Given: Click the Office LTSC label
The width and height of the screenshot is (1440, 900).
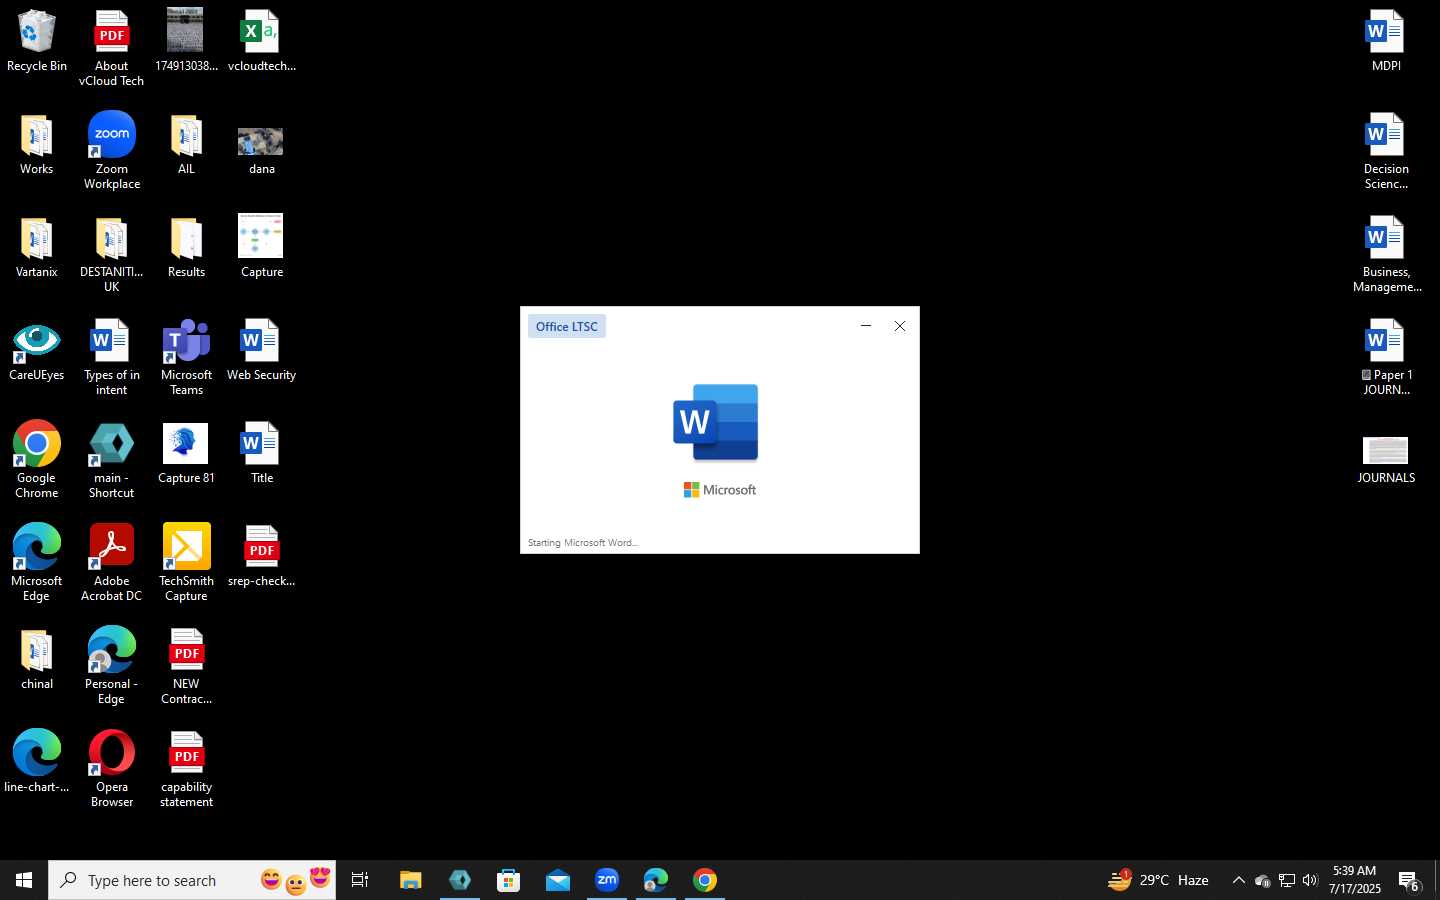Looking at the screenshot, I should pos(567,326).
